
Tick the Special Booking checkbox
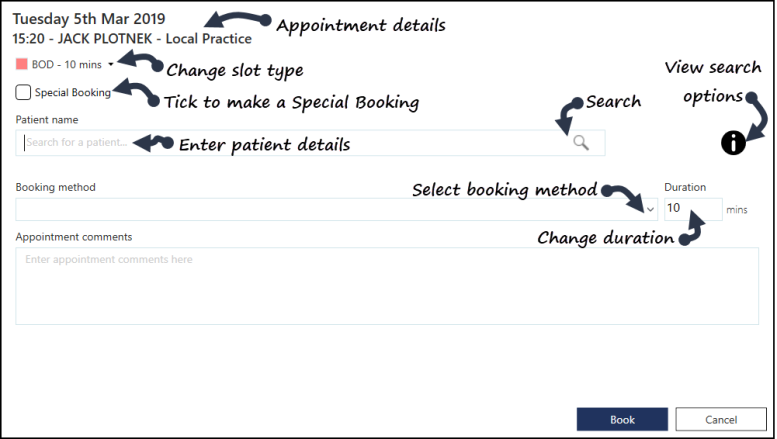(x=23, y=92)
